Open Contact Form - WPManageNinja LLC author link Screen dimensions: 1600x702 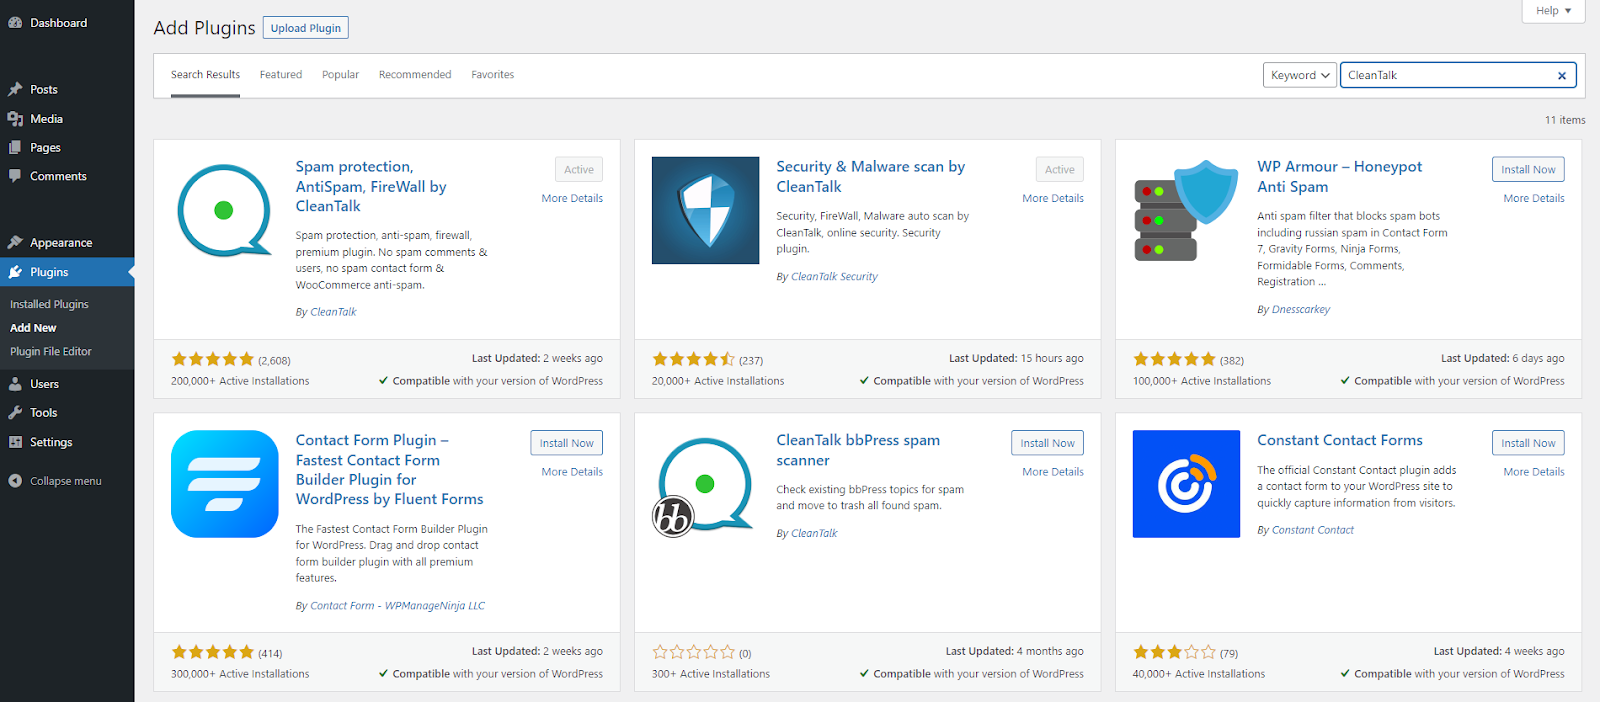click(x=397, y=606)
